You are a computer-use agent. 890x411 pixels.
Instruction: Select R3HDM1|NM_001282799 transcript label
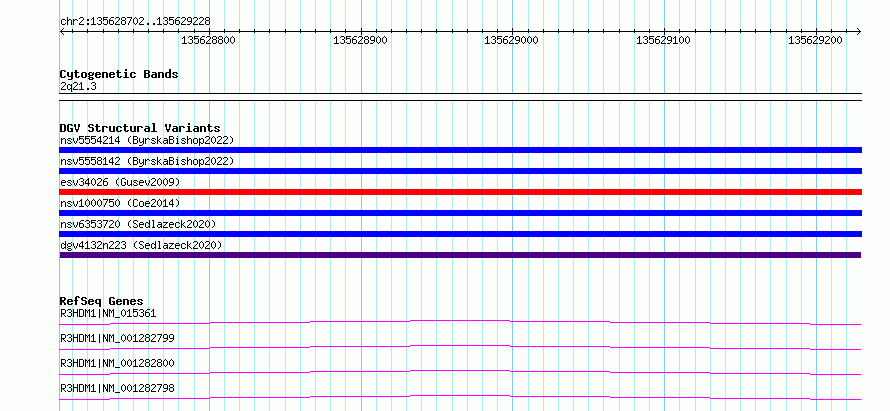117,338
